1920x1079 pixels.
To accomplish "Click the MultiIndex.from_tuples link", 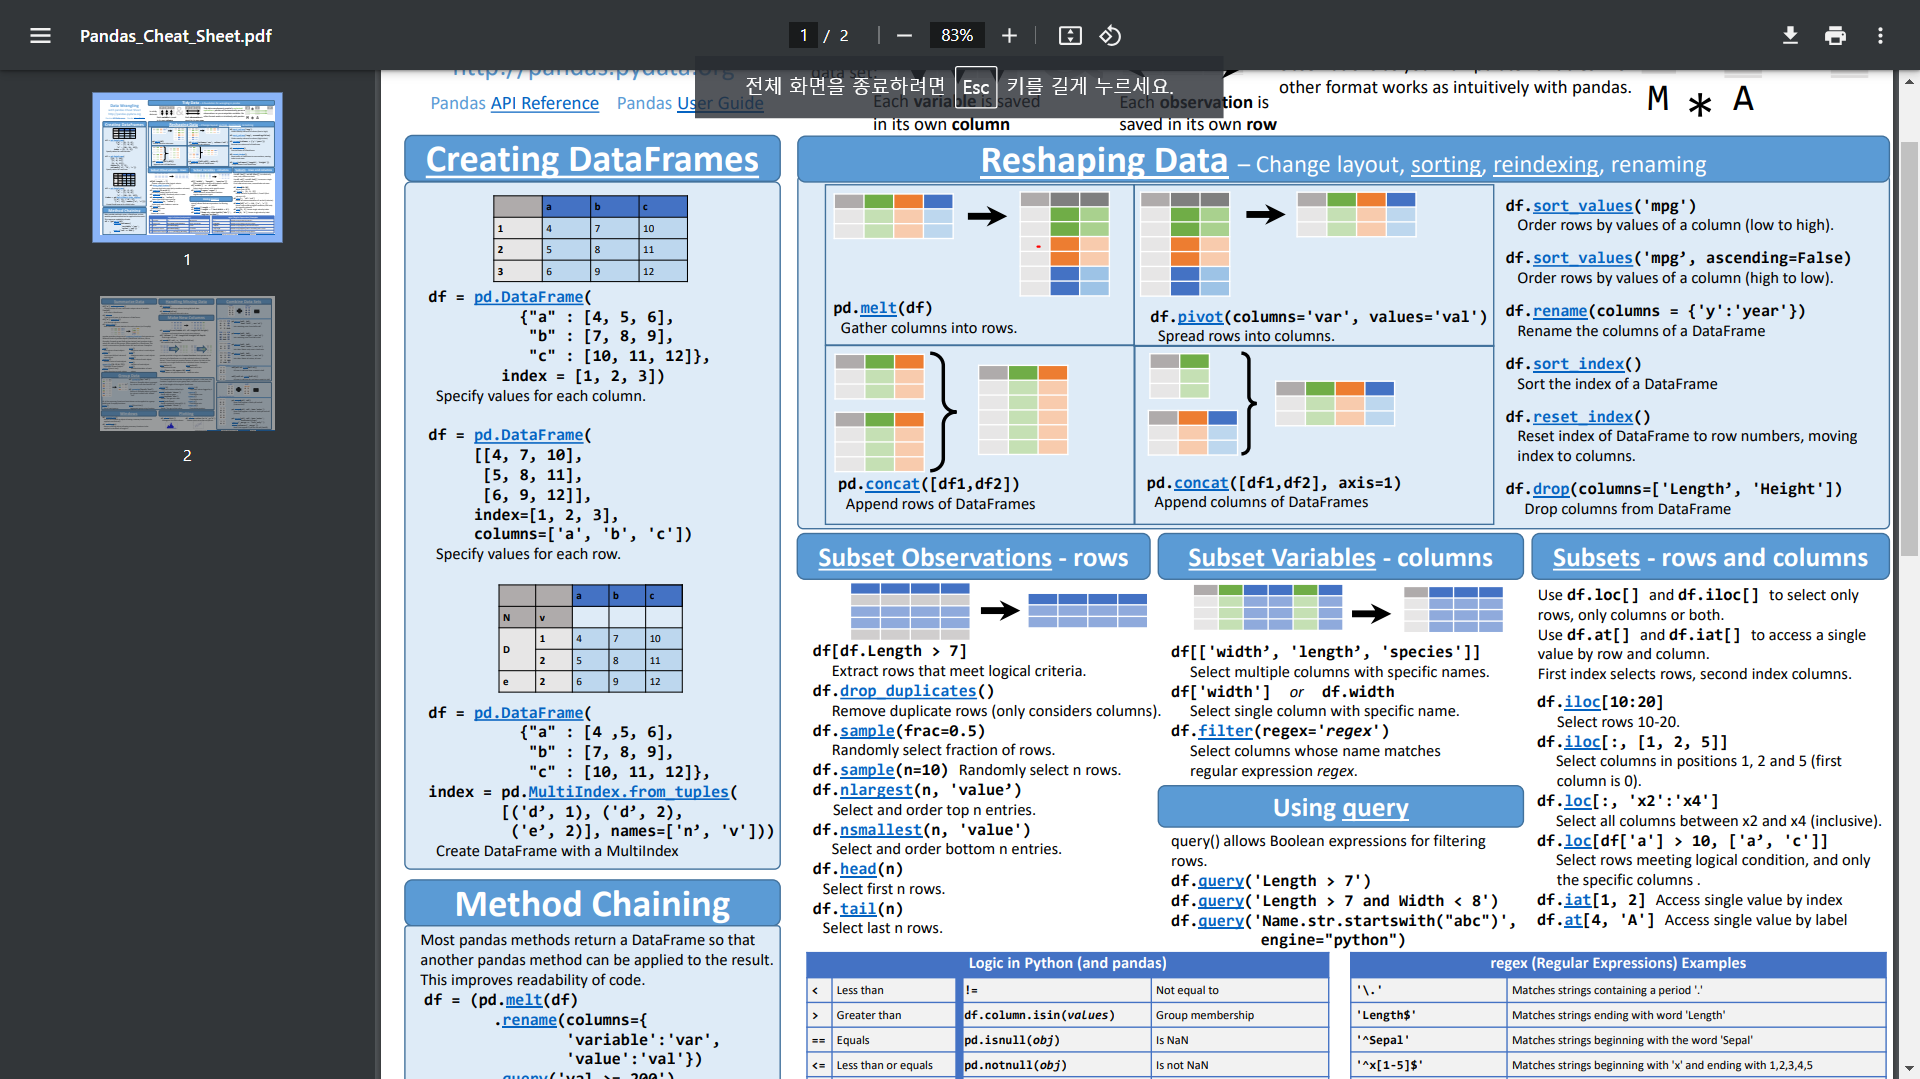I will coord(628,792).
